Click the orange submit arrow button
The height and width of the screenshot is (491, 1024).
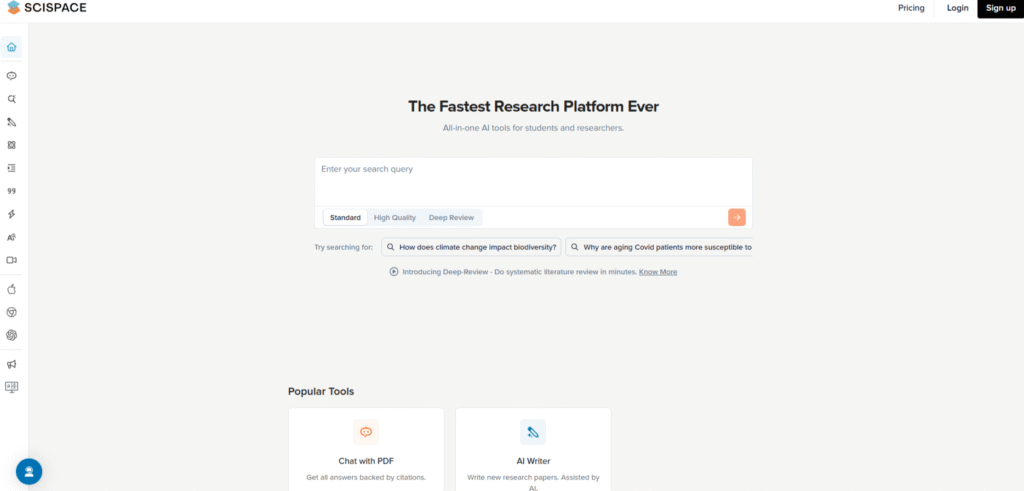tap(737, 217)
